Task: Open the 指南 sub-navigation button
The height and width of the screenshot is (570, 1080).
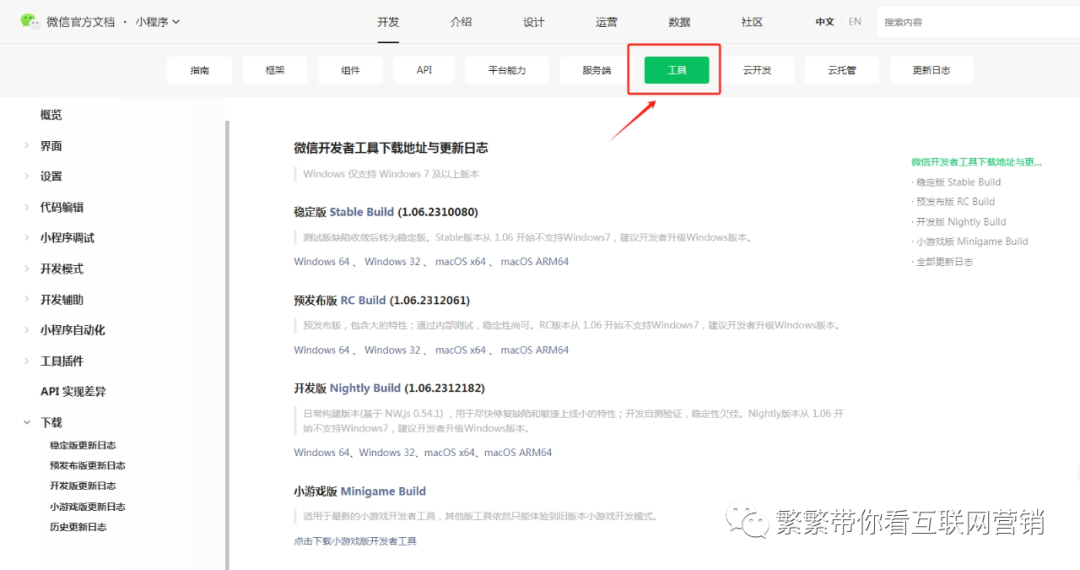Action: click(x=200, y=70)
